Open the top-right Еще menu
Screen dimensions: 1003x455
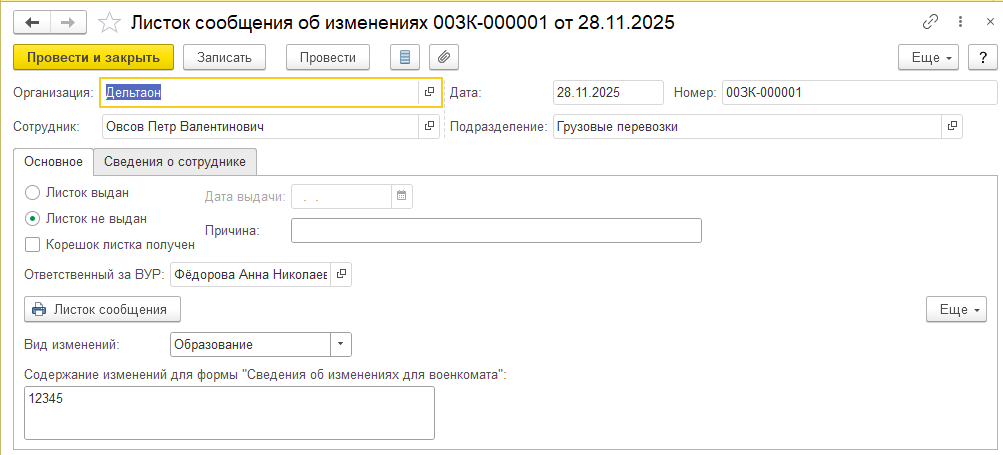click(929, 57)
